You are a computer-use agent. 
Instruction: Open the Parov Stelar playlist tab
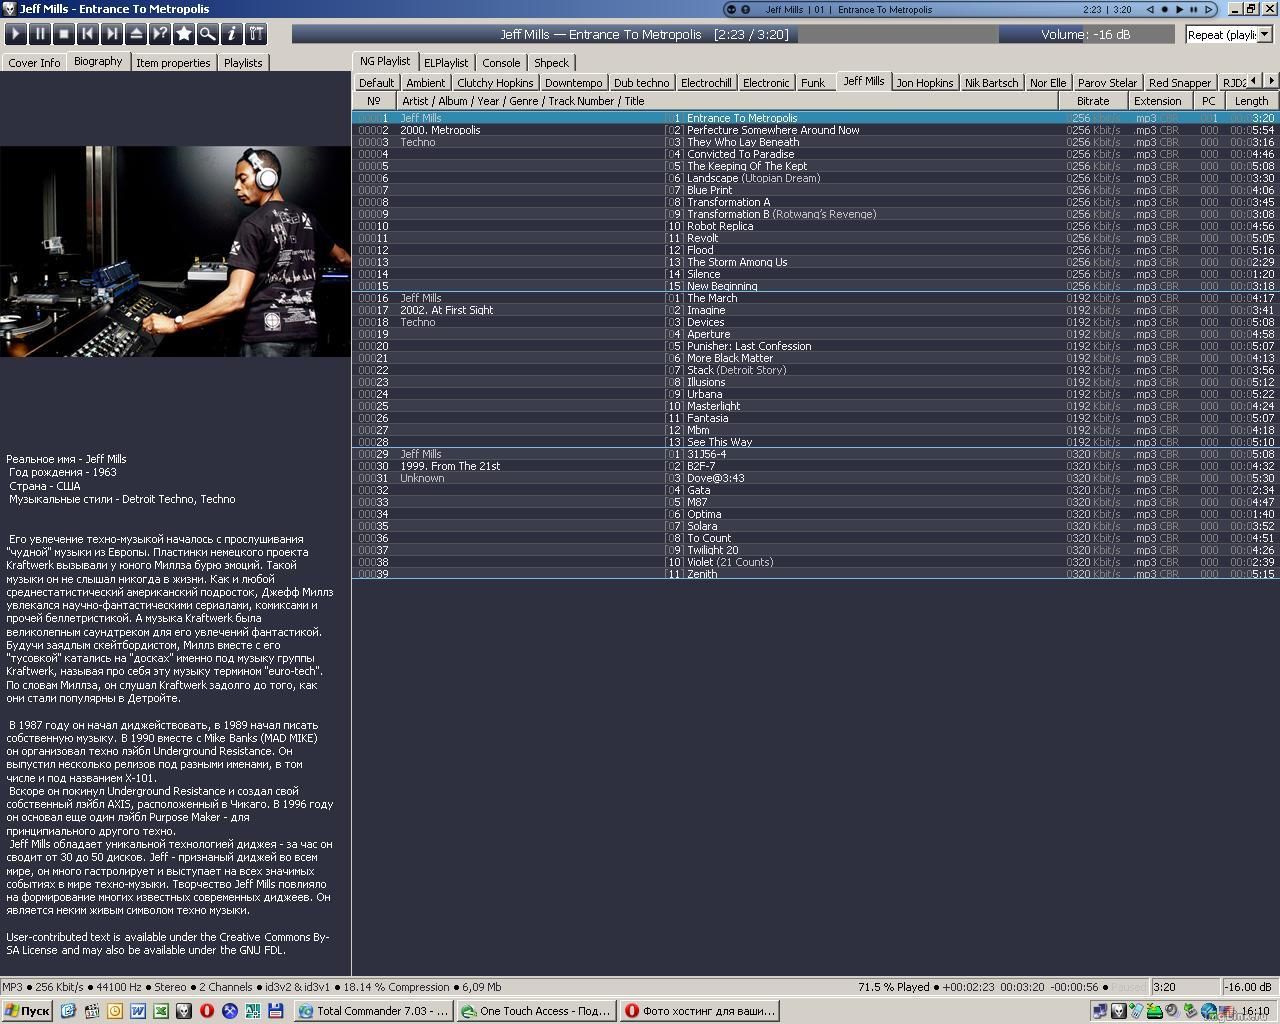point(1107,83)
